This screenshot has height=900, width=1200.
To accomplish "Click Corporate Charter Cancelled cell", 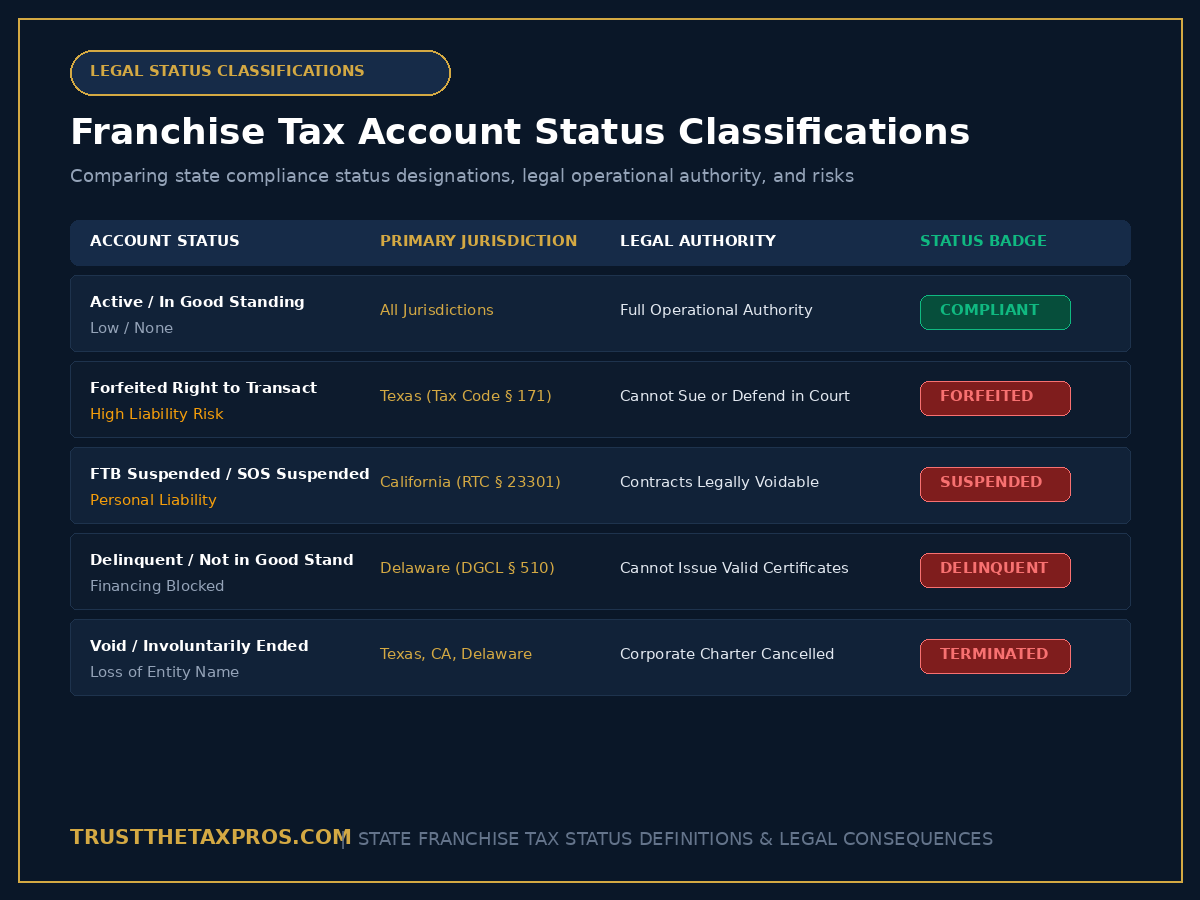I will [727, 654].
